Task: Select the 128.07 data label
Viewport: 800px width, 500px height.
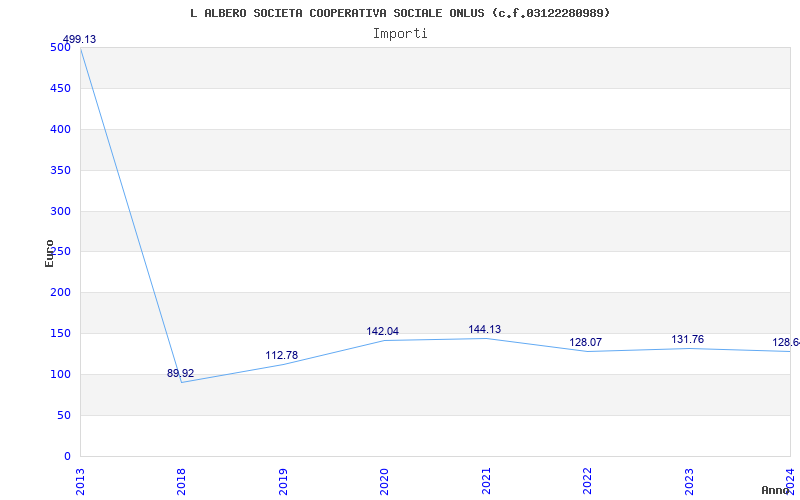Action: (586, 343)
